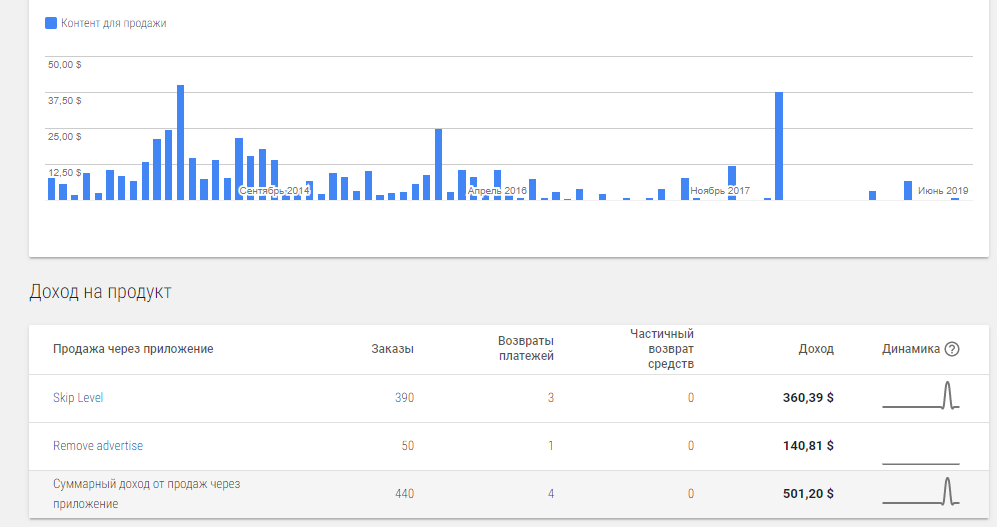This screenshot has width=997, height=527.
Task: Select the tallest bar left of Сентябрь 2014
Action: pos(181,142)
